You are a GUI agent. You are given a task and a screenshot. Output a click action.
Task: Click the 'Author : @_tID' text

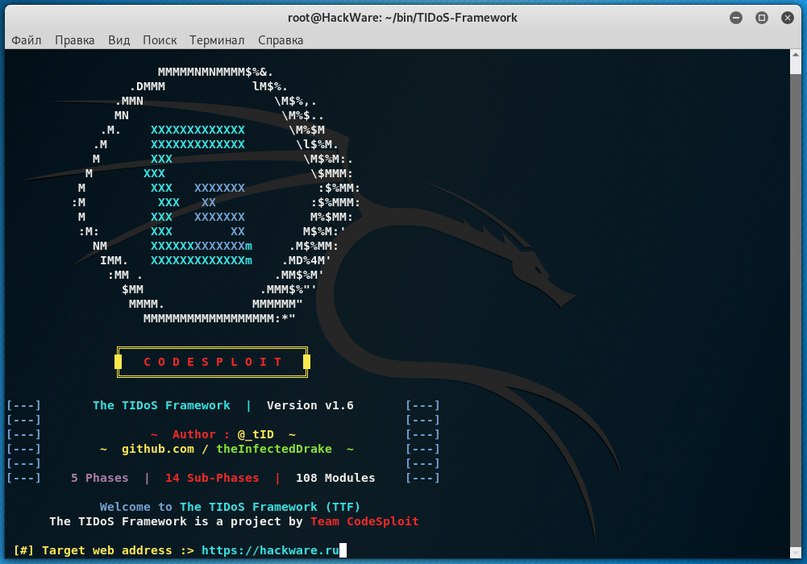pyautogui.click(x=223, y=434)
